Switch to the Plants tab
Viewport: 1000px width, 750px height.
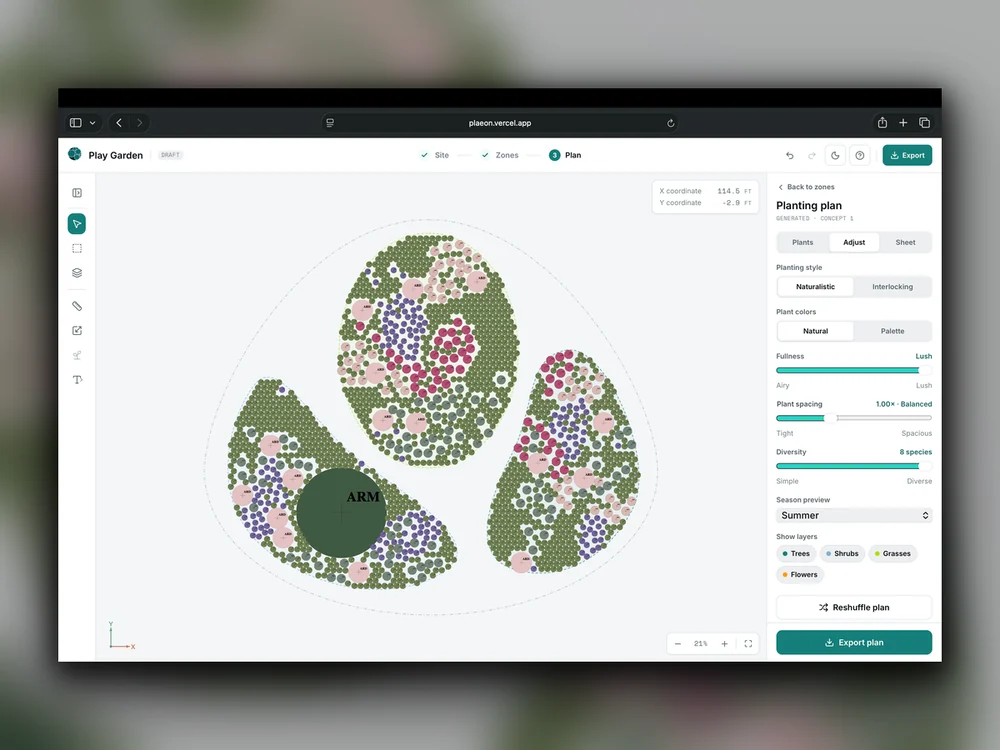tap(802, 242)
